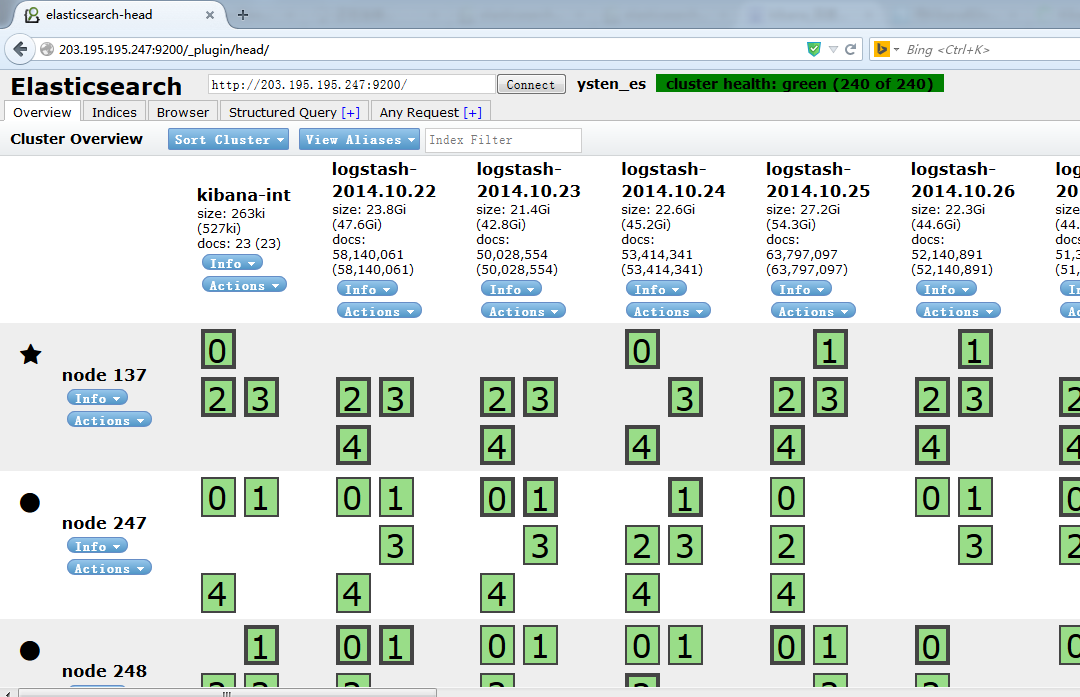The image size is (1080, 697).
Task: Open Actions dropdown for kibana-int index
Action: 244,285
